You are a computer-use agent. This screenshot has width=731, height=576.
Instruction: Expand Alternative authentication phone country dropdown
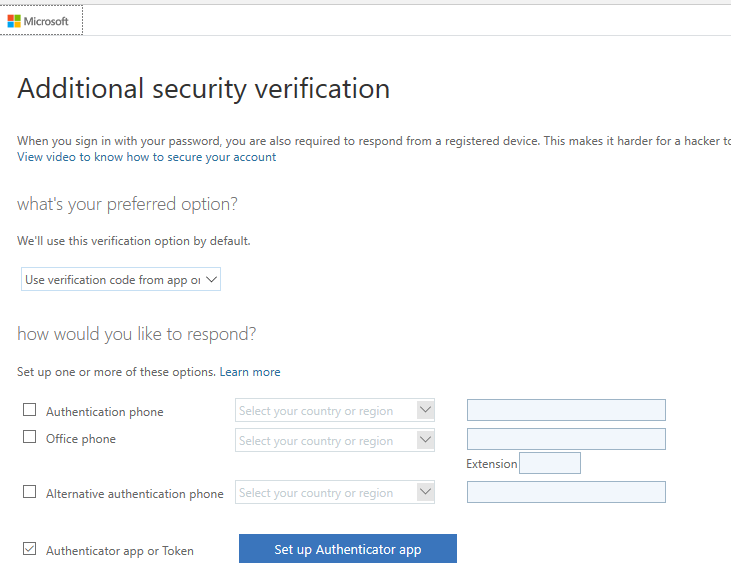click(x=335, y=492)
